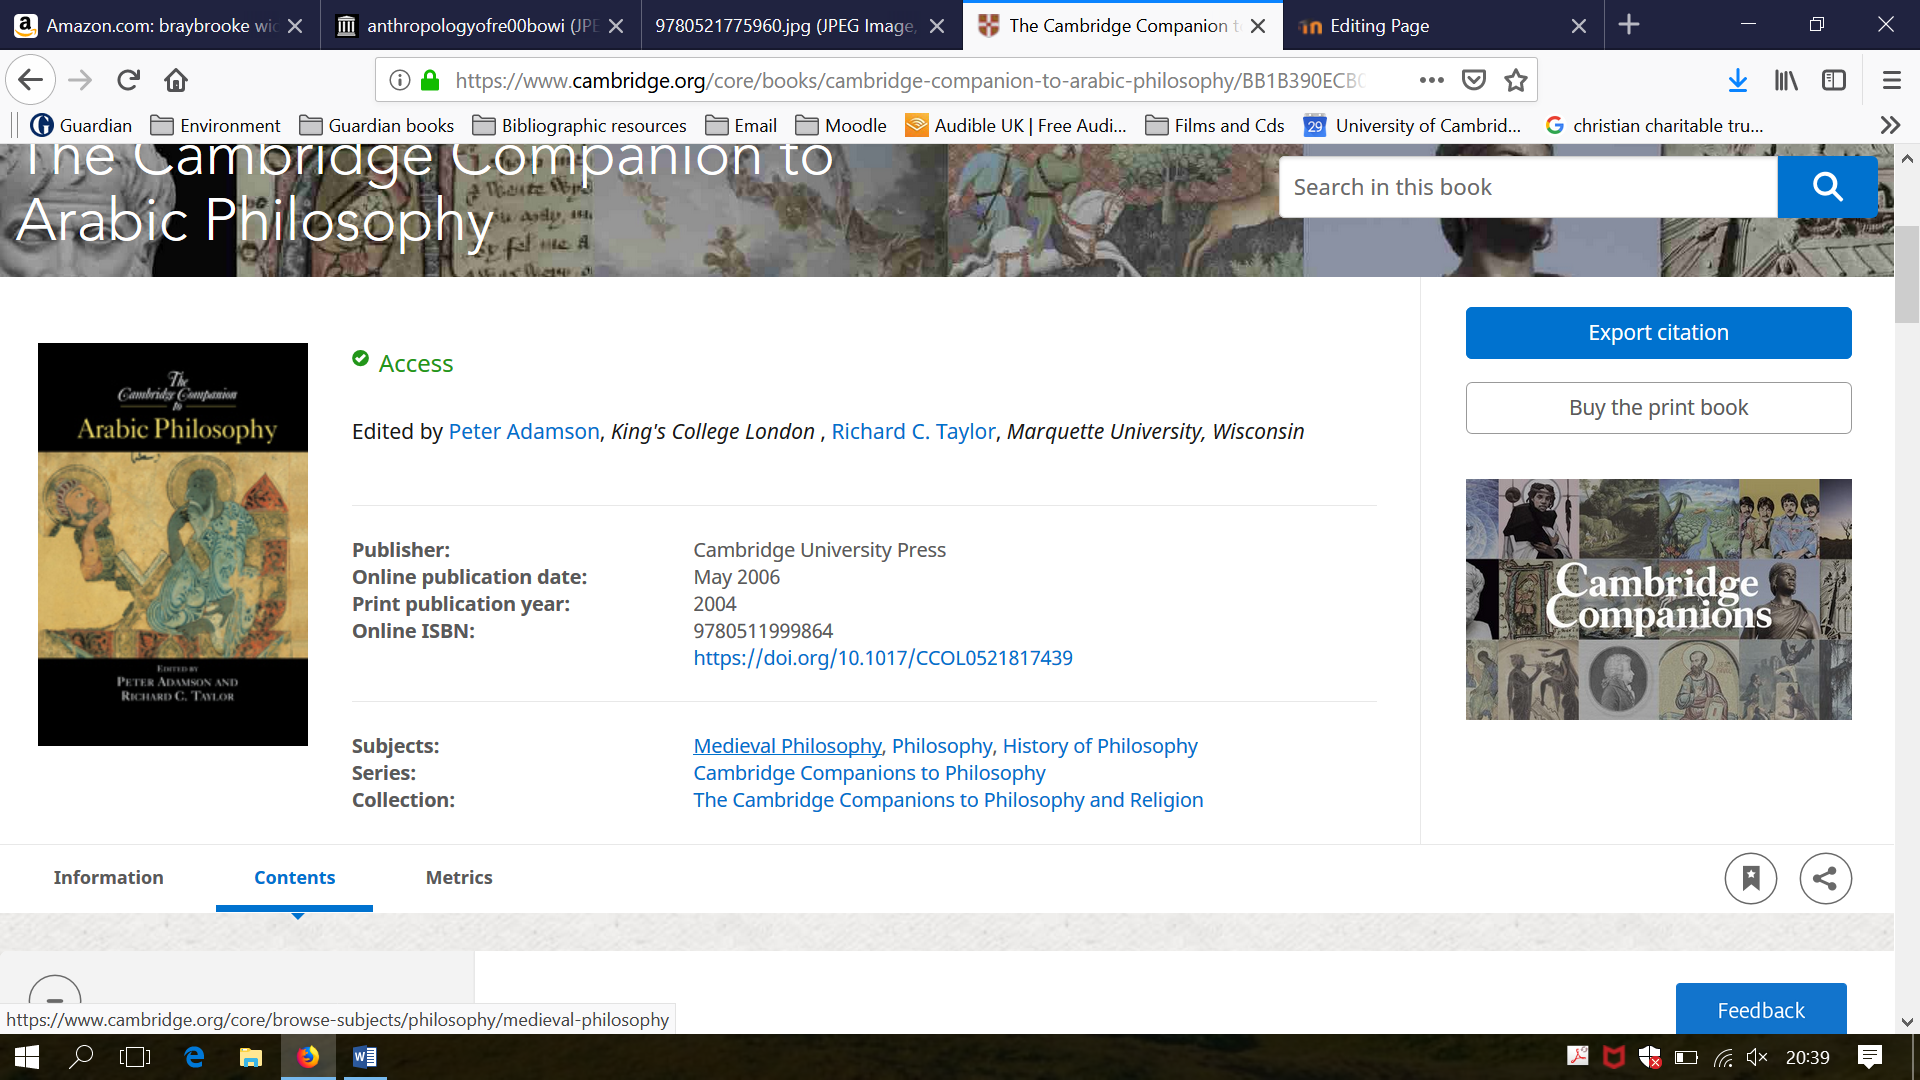
Task: Go to the Firefox home page icon
Action: tap(176, 80)
